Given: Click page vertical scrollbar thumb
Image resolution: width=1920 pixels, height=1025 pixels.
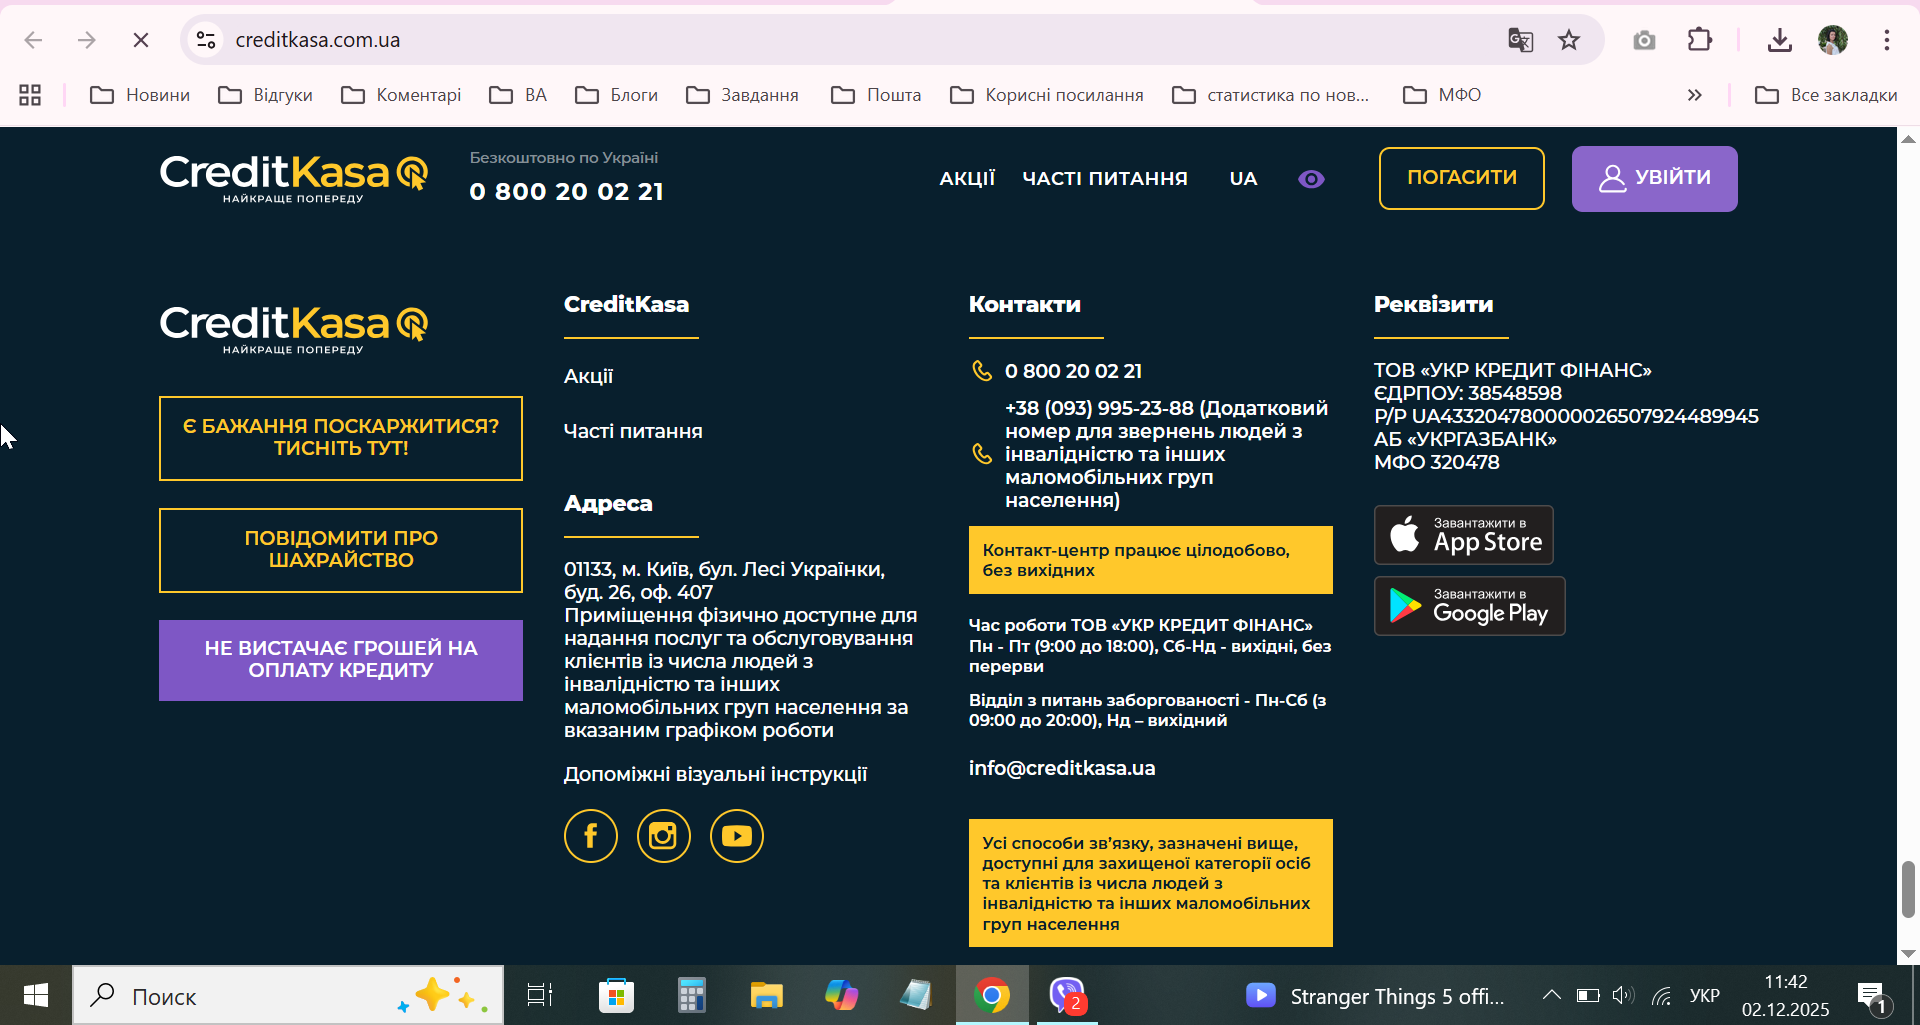Looking at the screenshot, I should [1908, 889].
